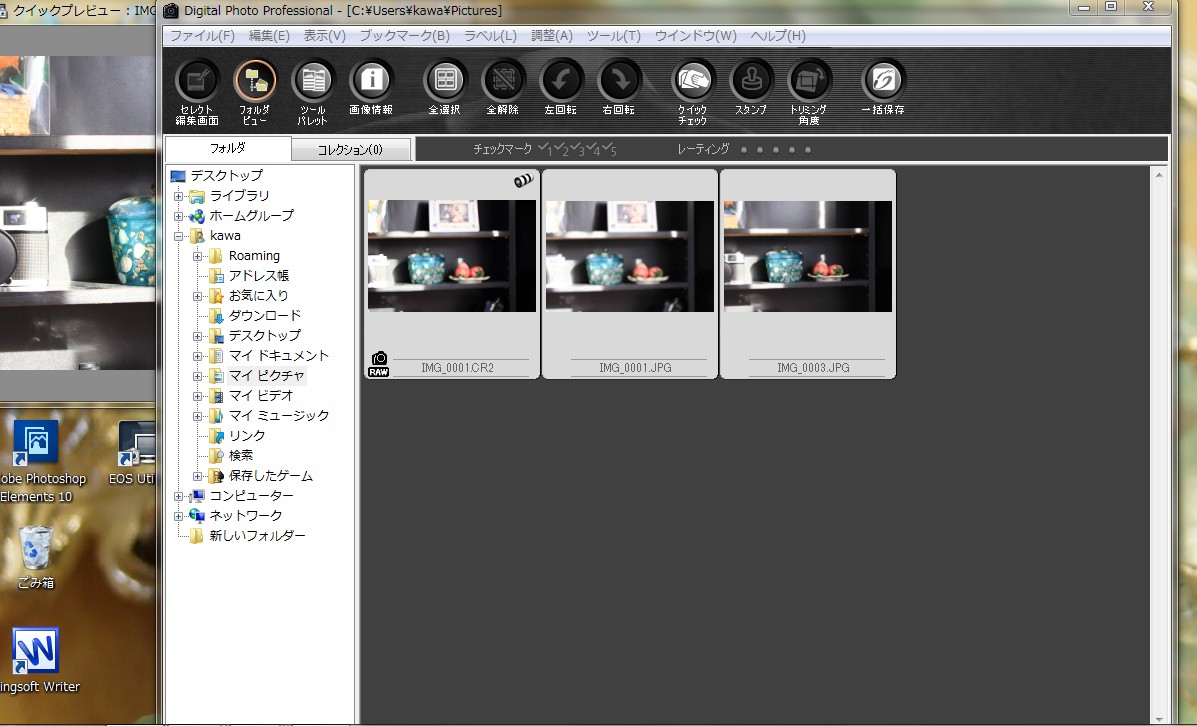1197x726 pixels.
Task: Click the AEB bracket icon on IMG_0001.CR2
Action: pyautogui.click(x=523, y=181)
